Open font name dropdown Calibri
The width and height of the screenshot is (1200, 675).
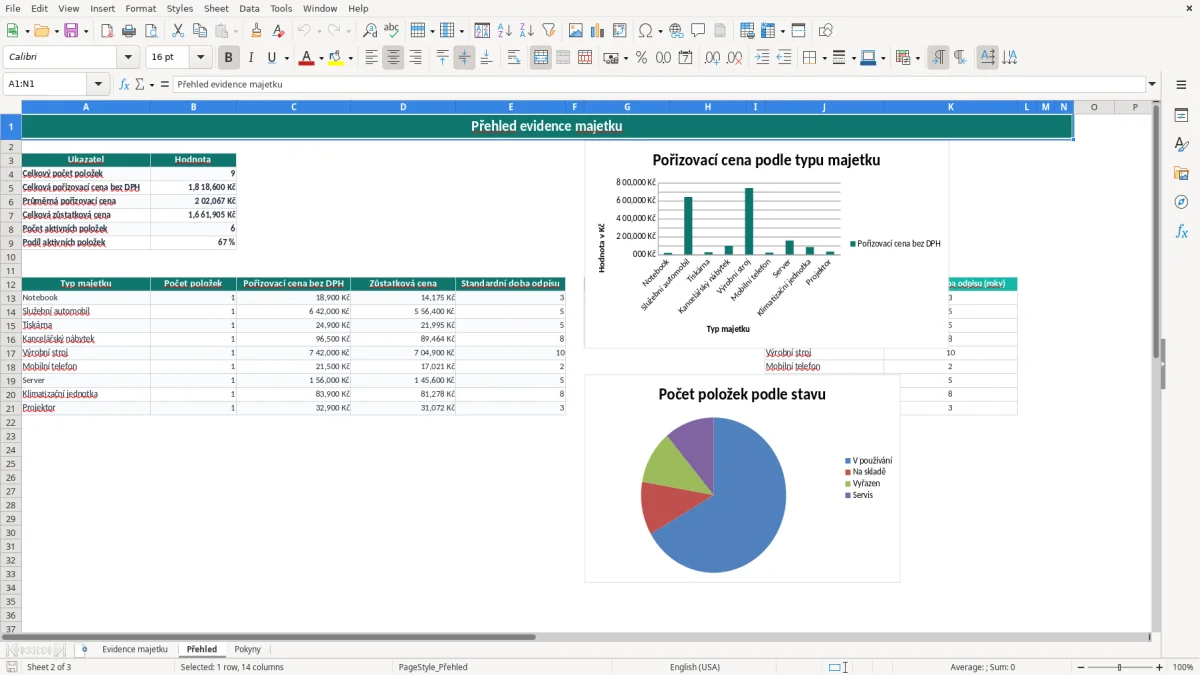pos(128,58)
